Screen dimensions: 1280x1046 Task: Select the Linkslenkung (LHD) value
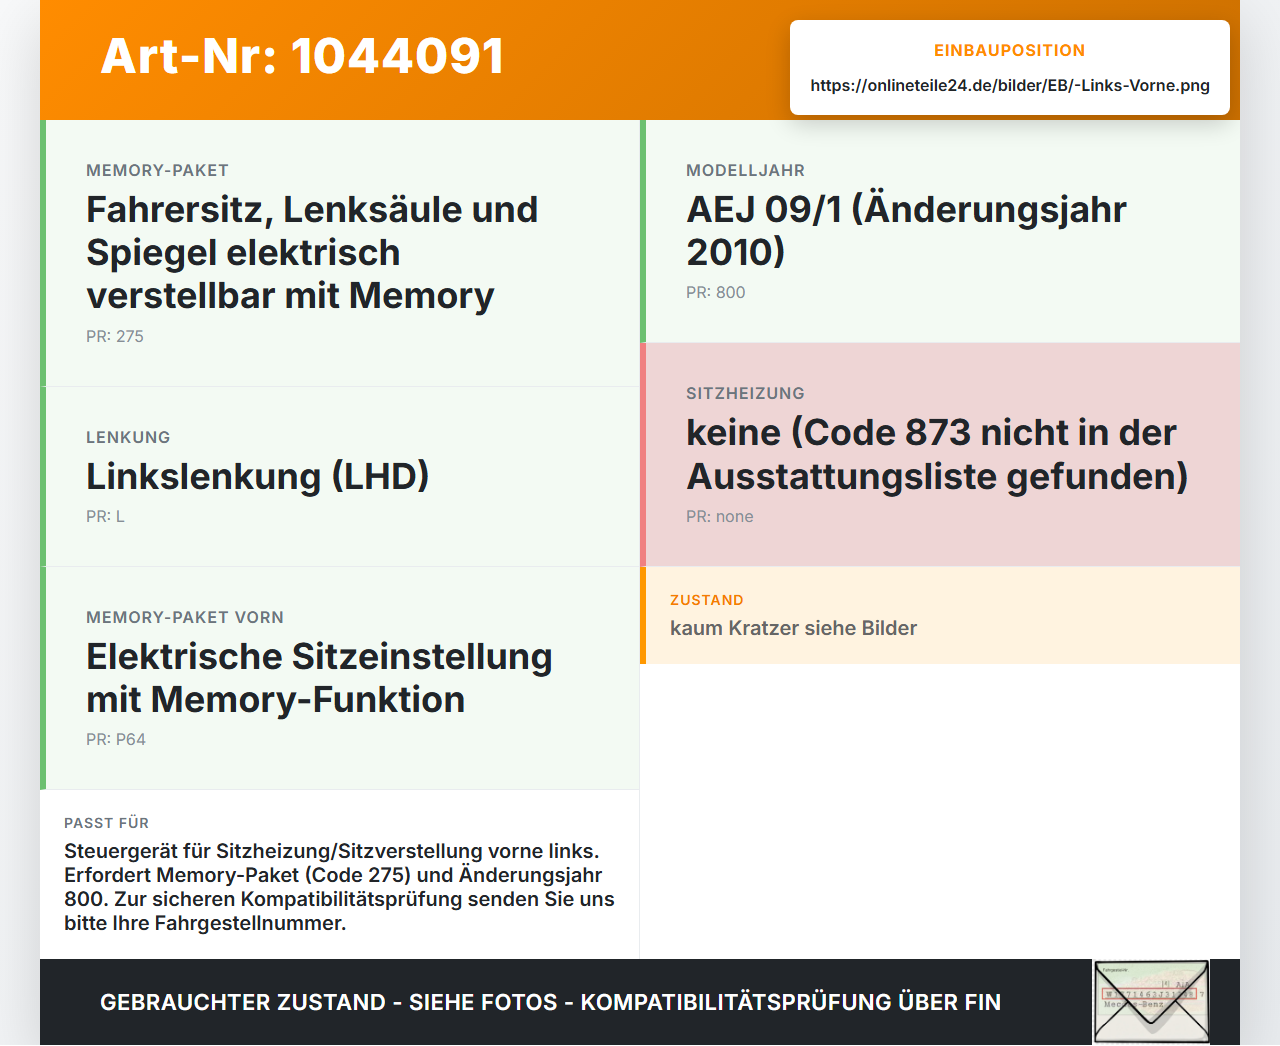pyautogui.click(x=257, y=476)
